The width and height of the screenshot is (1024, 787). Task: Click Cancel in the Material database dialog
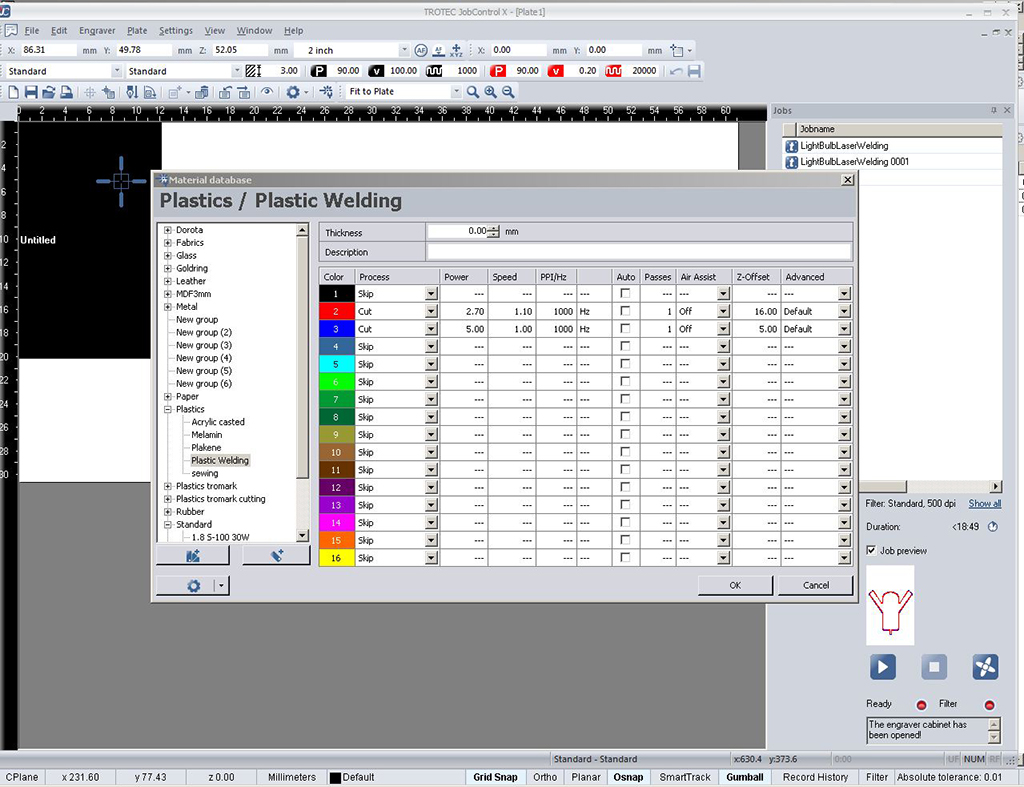[x=816, y=586]
